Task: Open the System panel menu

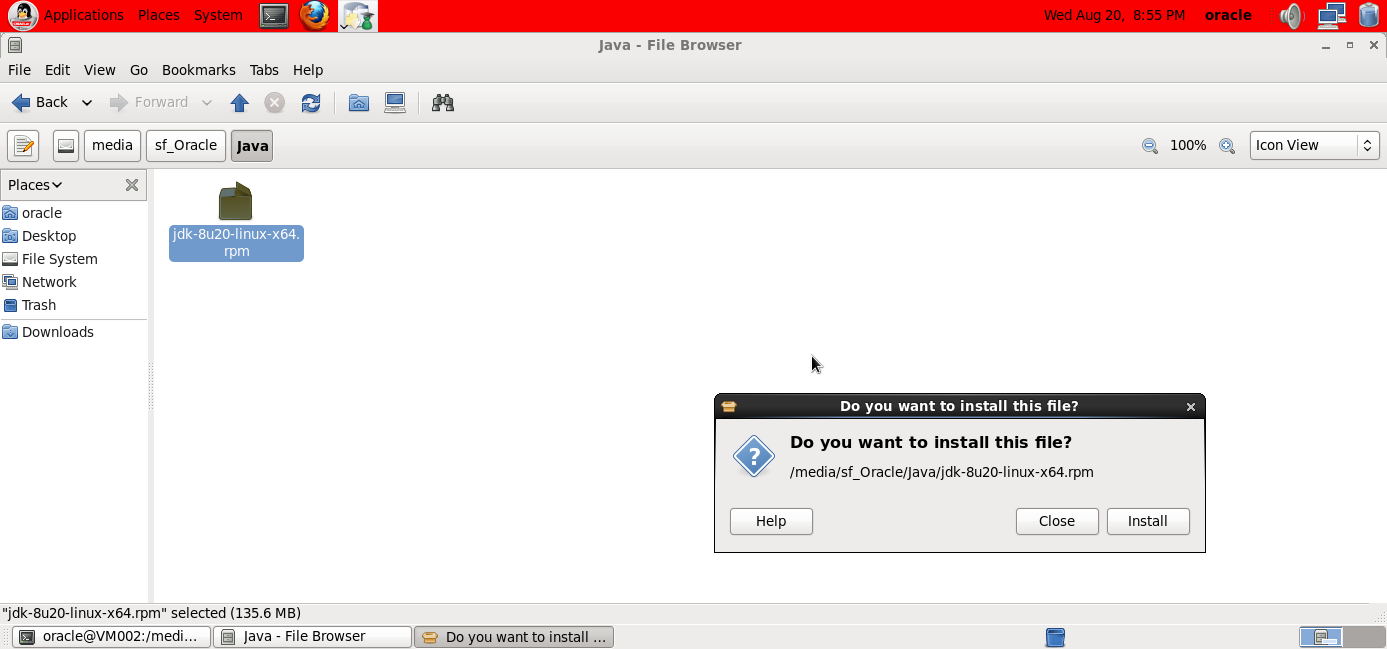Action: click(218, 15)
